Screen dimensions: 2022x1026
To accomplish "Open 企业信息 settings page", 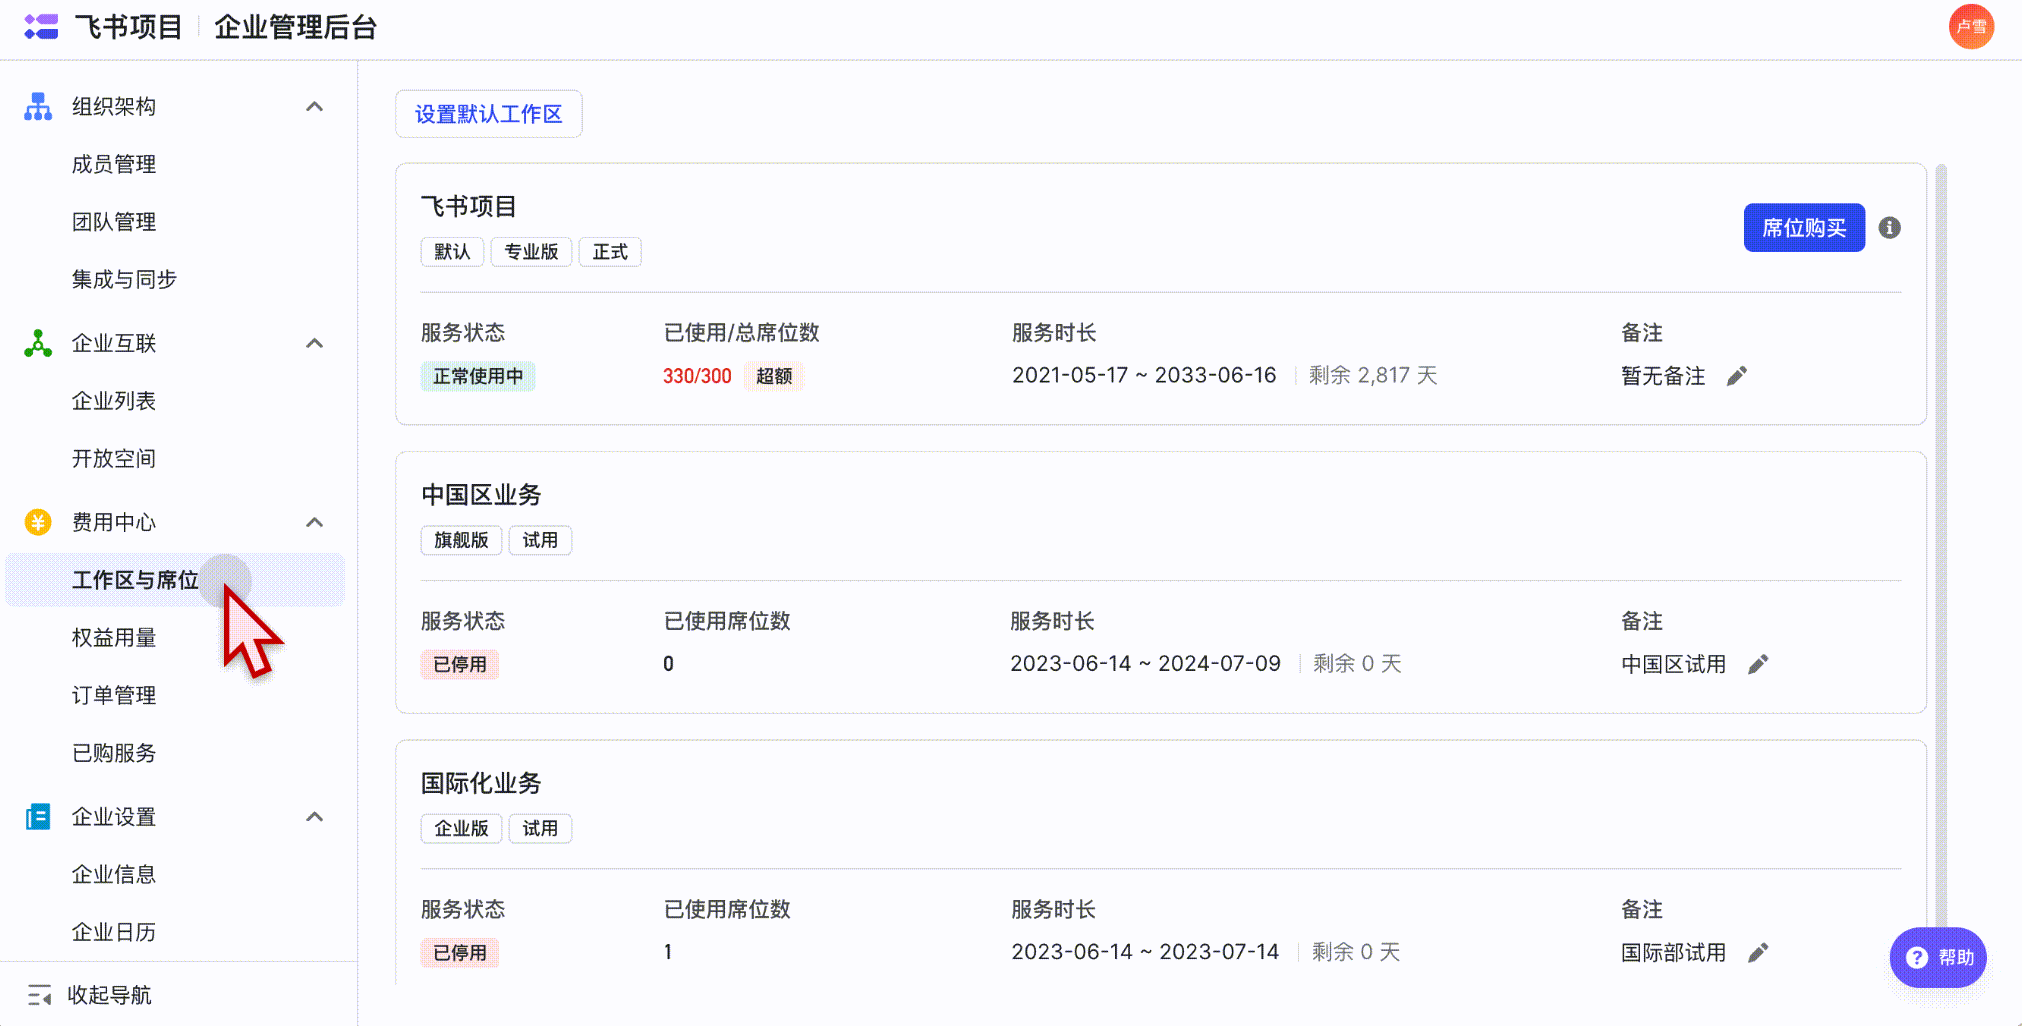I will (x=114, y=874).
